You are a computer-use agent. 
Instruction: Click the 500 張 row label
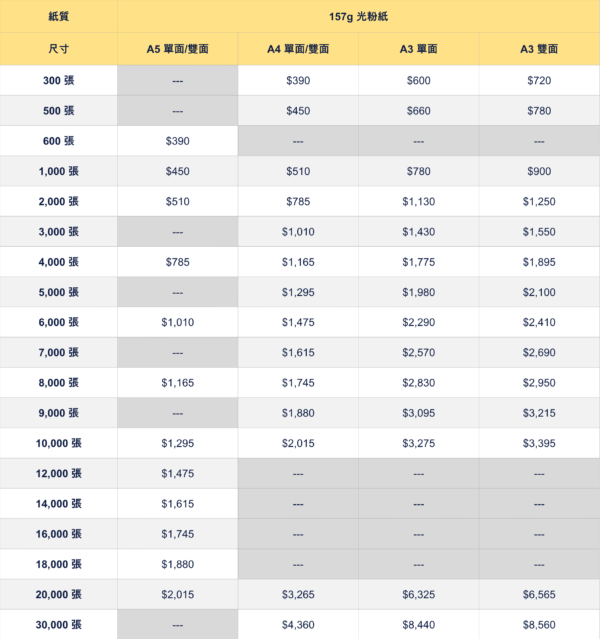click(x=59, y=110)
